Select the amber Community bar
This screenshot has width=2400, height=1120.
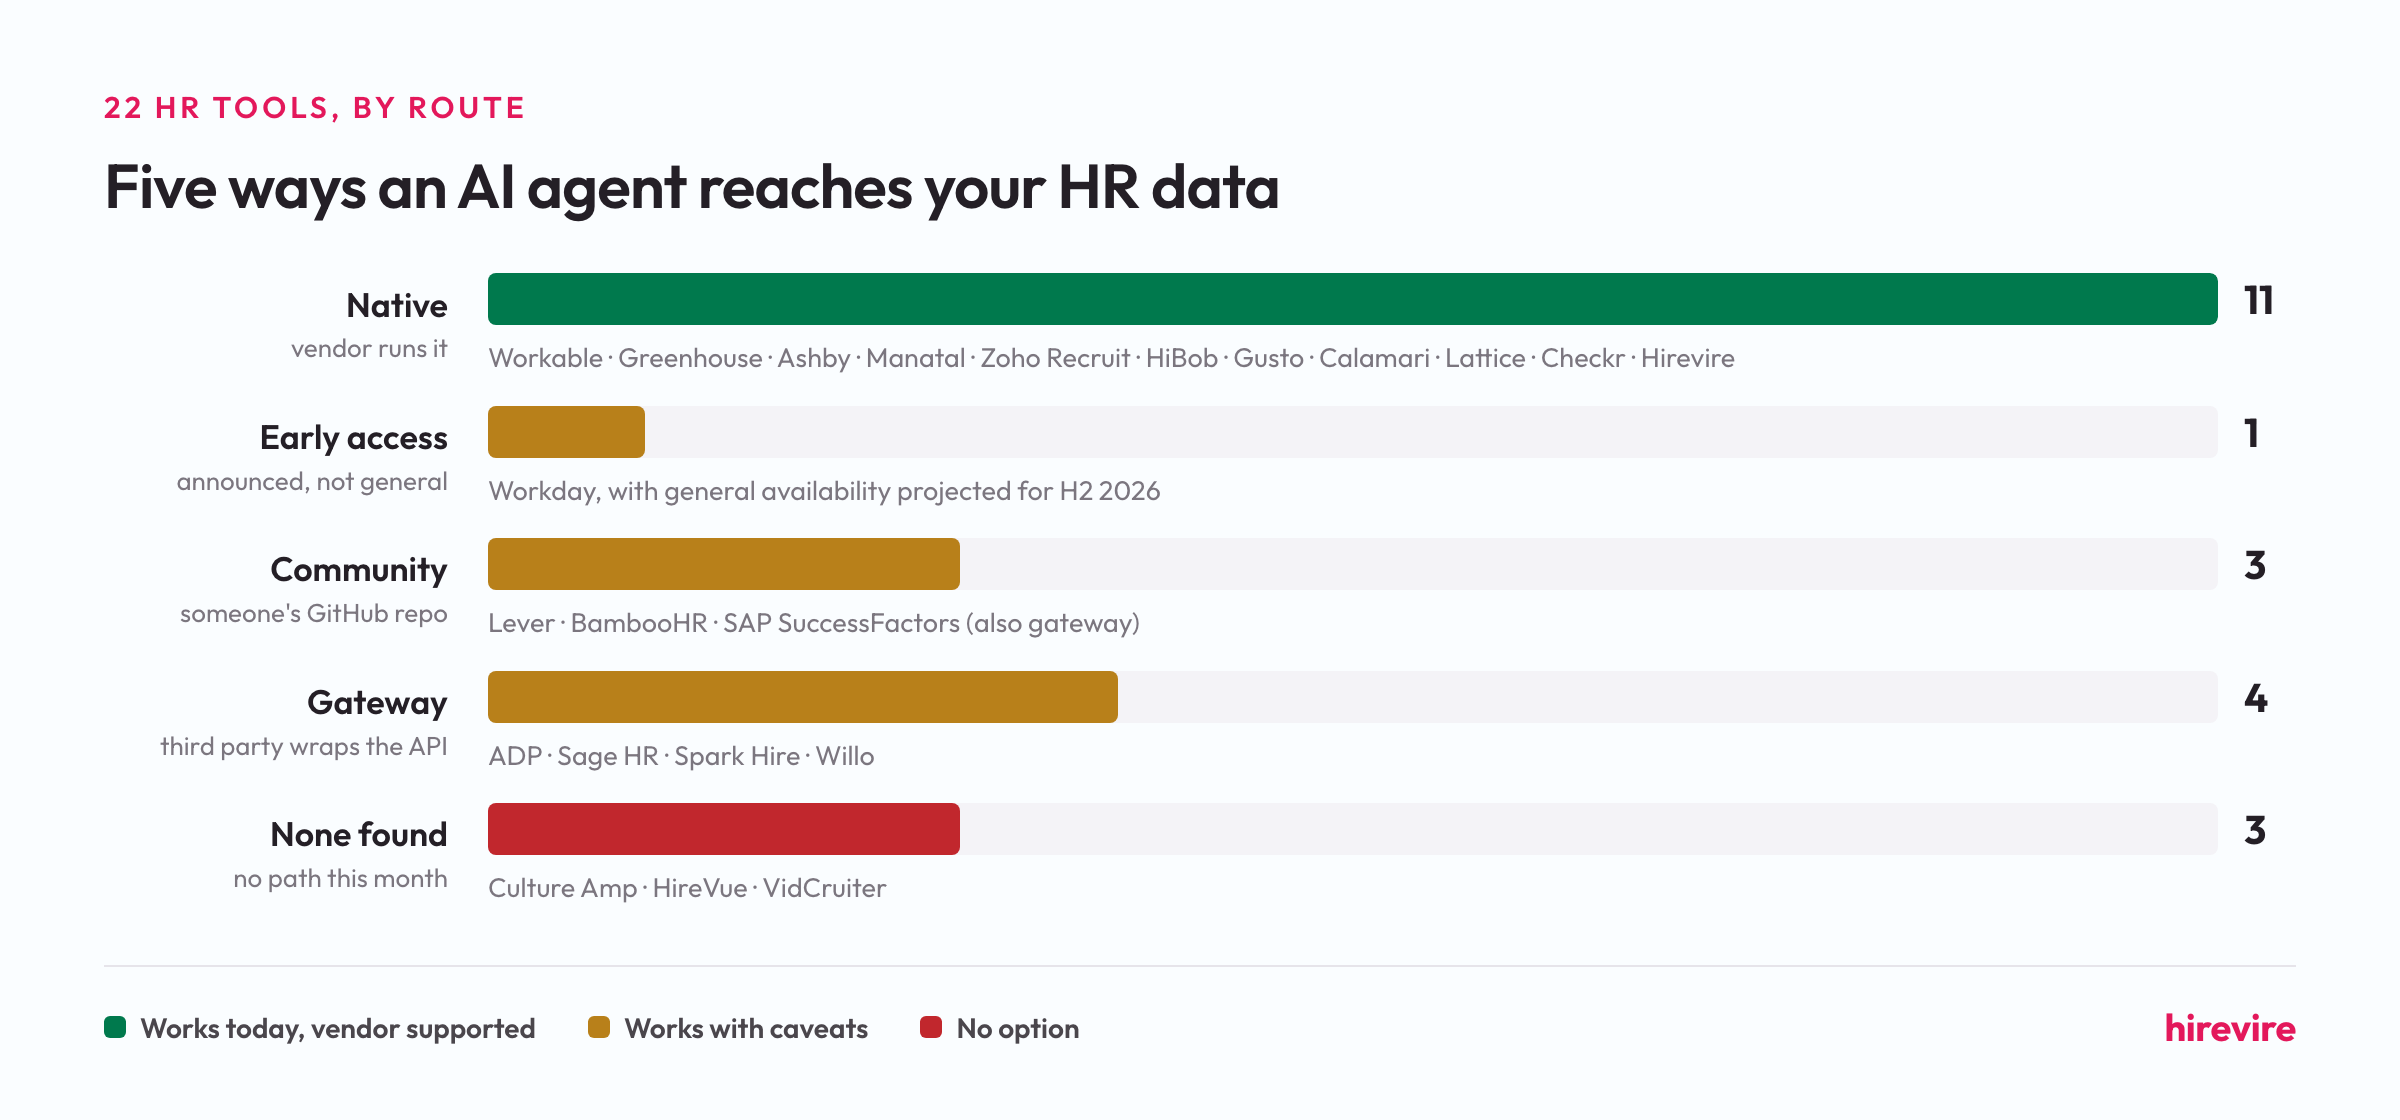(x=724, y=564)
